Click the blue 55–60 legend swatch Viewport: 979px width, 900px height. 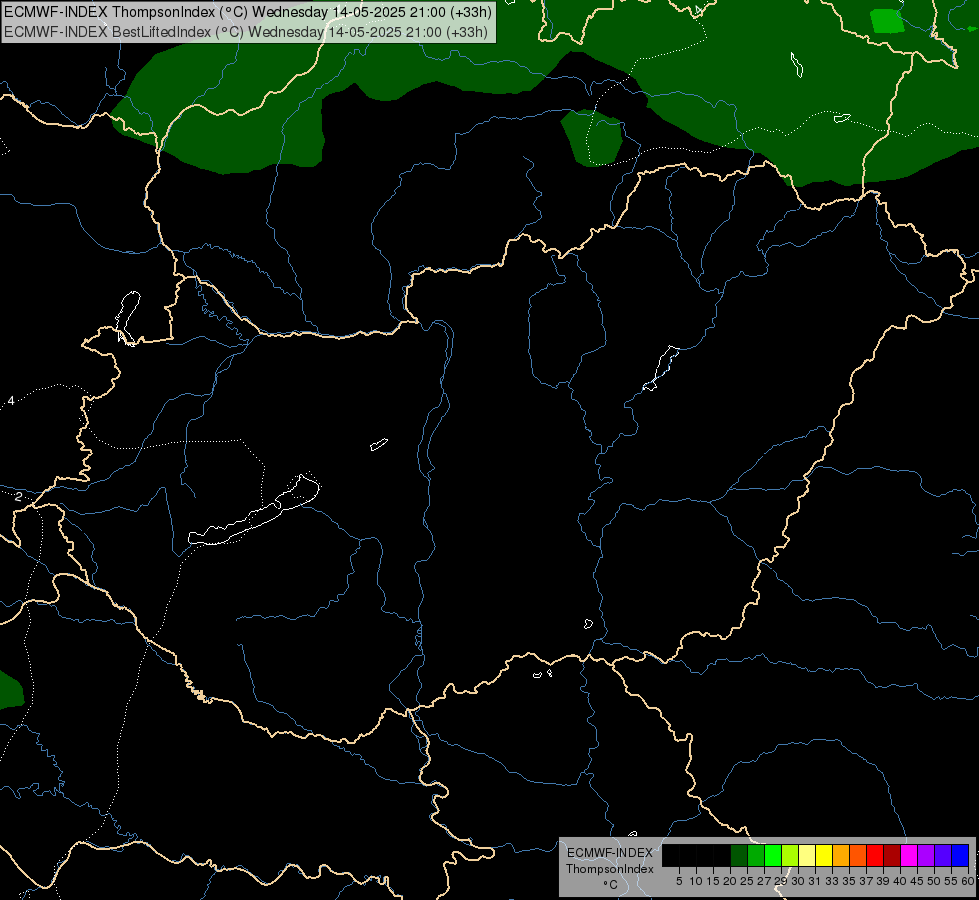coord(960,856)
